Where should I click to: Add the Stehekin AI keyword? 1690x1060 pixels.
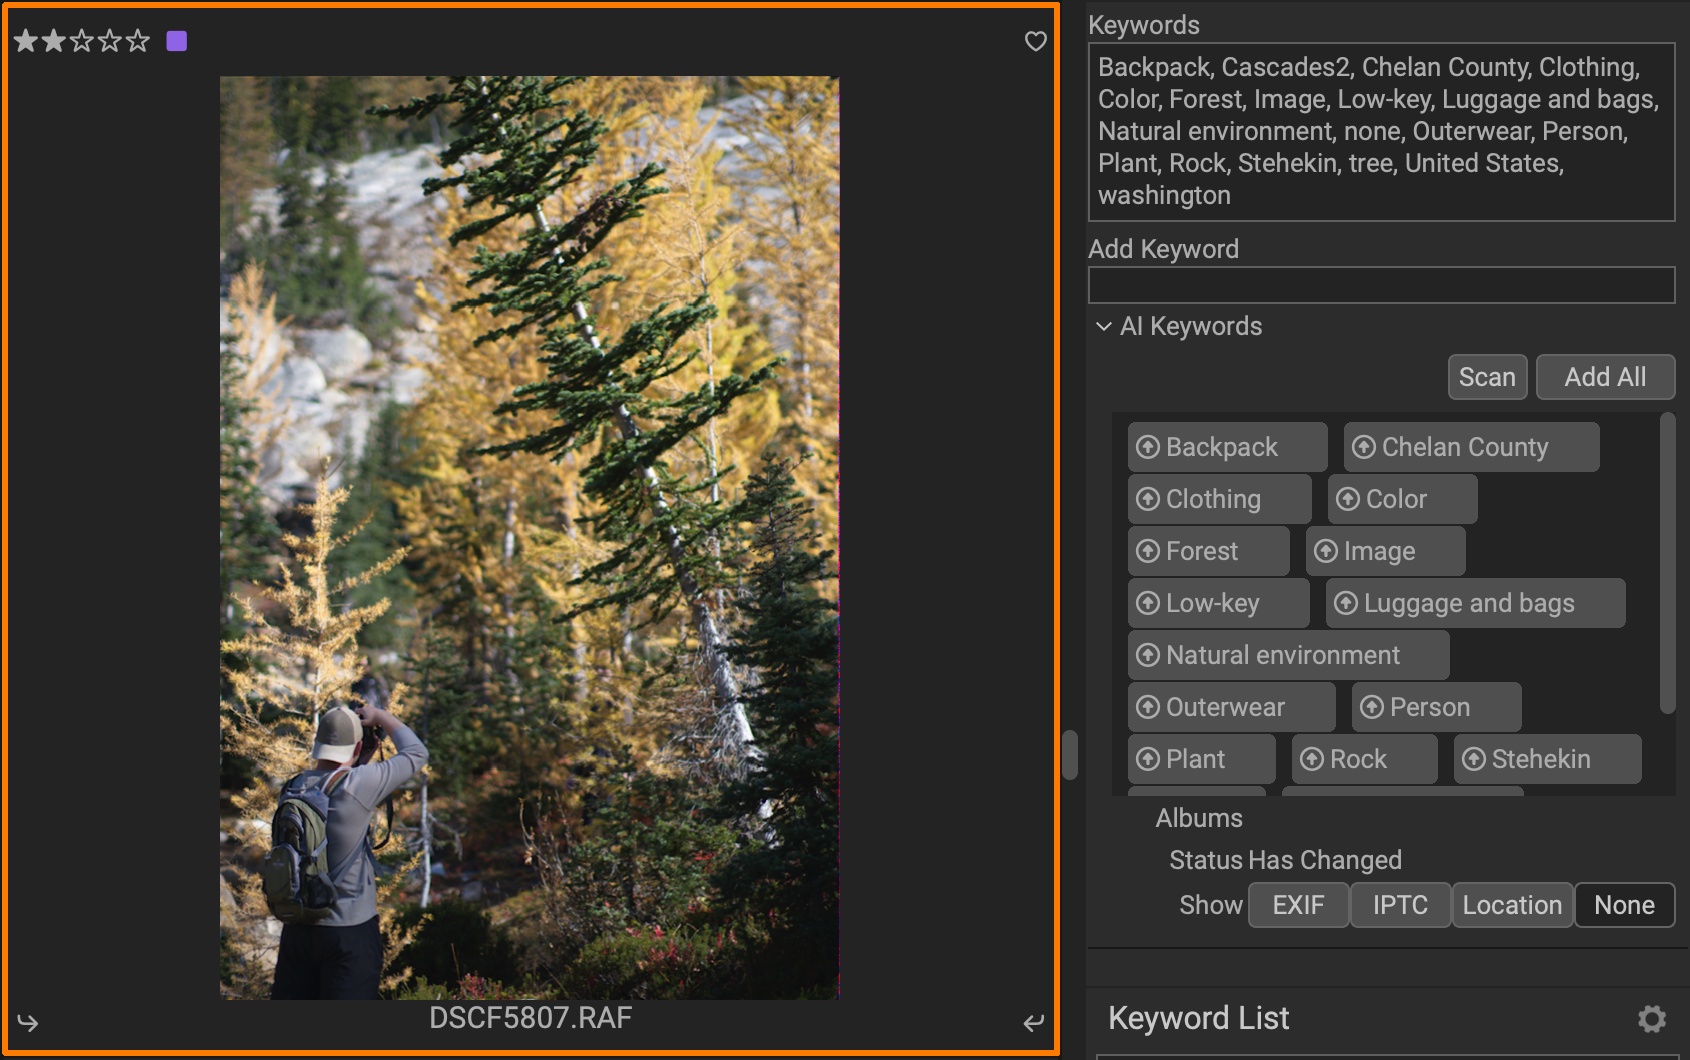coord(1547,759)
